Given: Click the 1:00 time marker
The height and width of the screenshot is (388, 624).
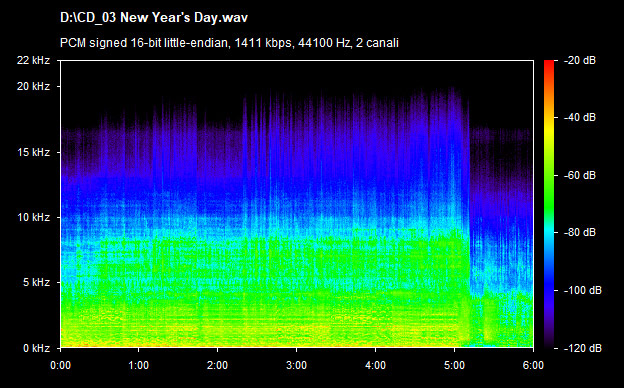Looking at the screenshot, I should [139, 365].
